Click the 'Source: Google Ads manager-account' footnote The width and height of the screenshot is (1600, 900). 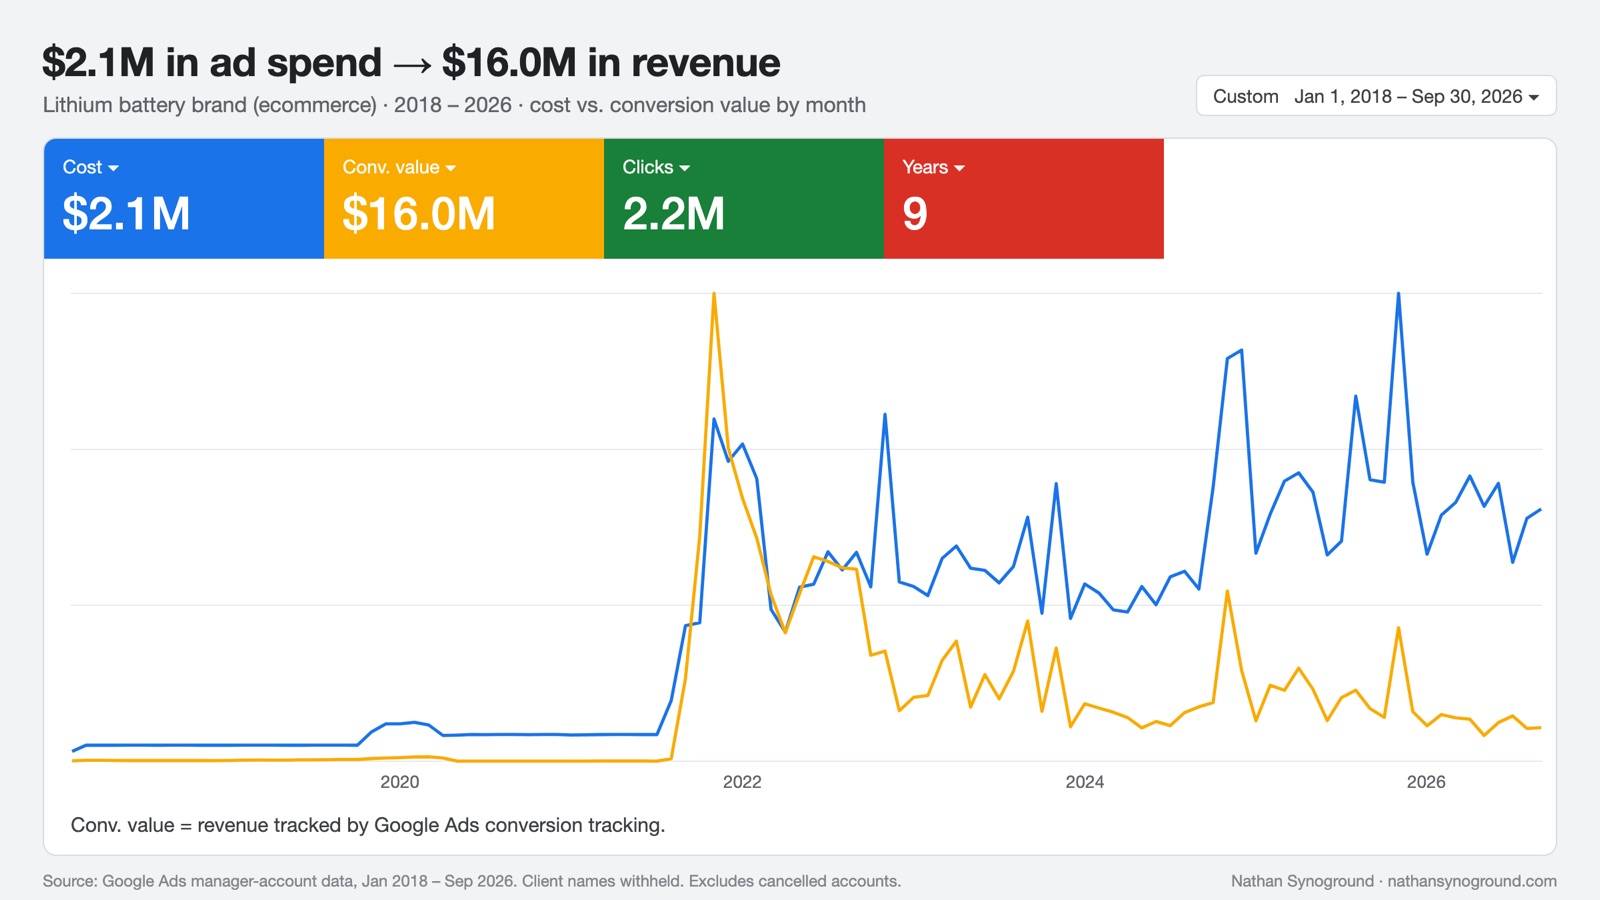tap(472, 881)
